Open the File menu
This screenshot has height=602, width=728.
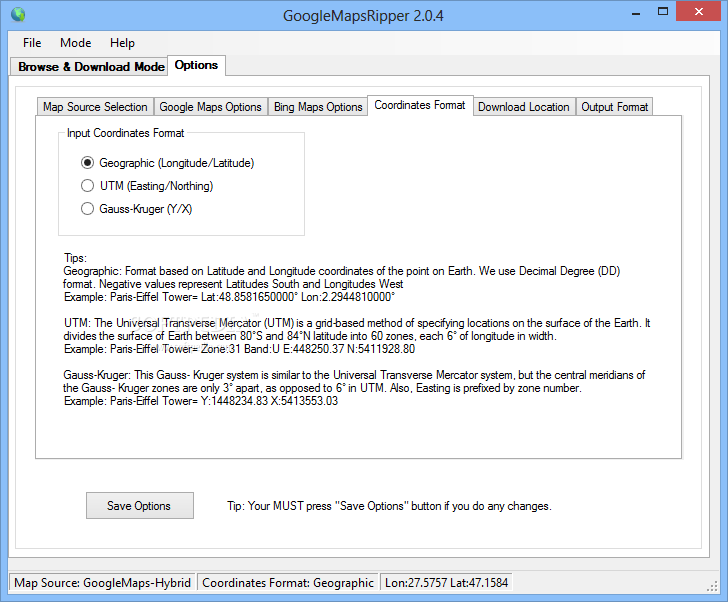click(32, 43)
